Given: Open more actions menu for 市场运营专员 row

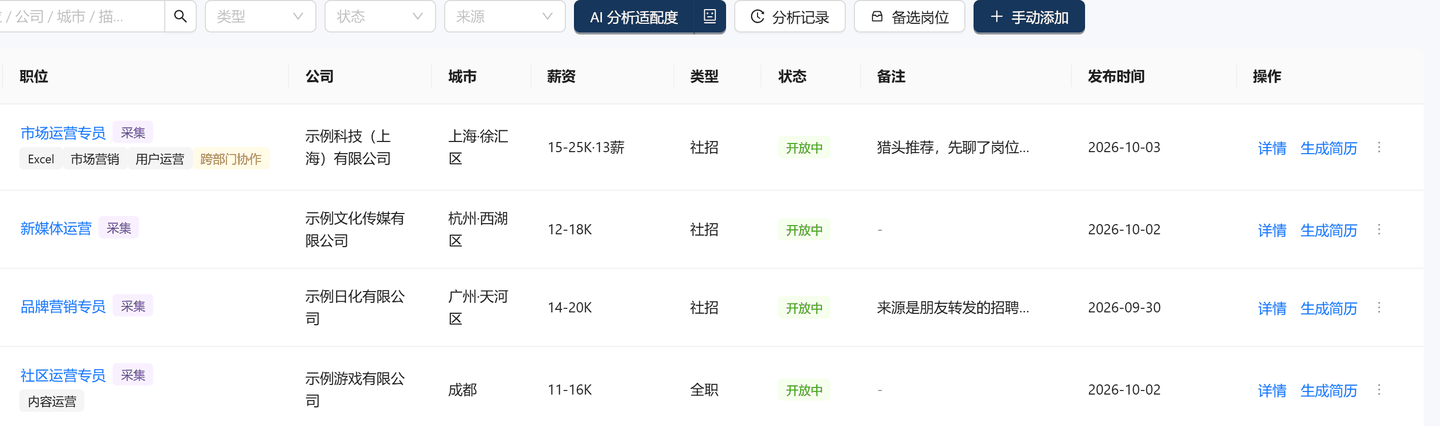Looking at the screenshot, I should point(1379,147).
